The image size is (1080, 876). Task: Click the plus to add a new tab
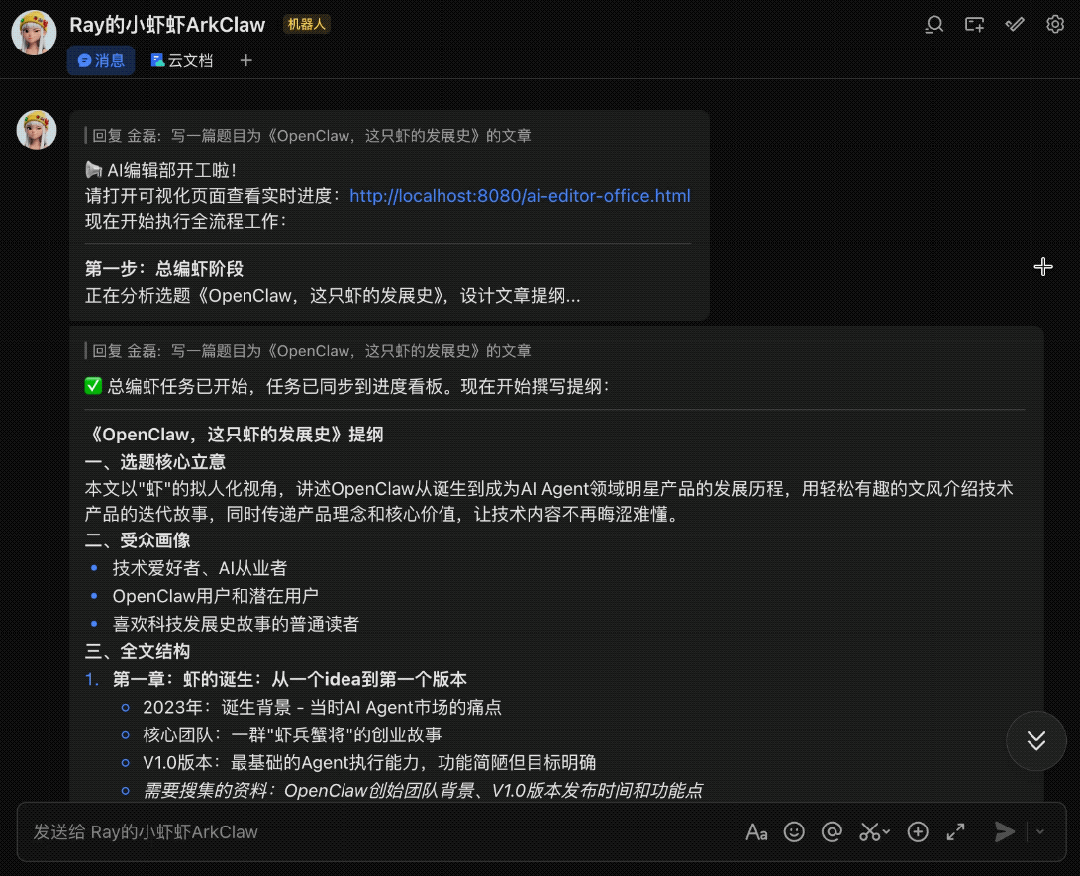tap(245, 60)
